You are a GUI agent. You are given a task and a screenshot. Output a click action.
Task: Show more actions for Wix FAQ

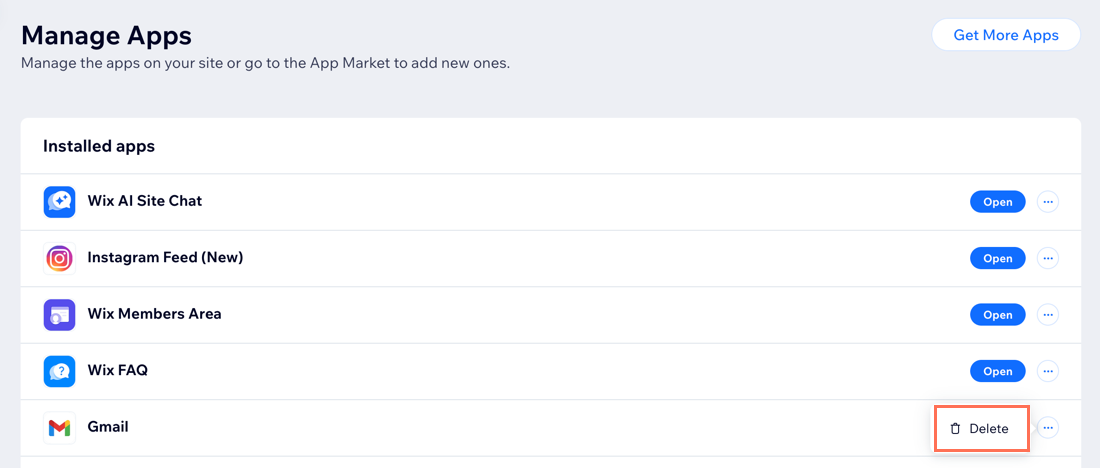click(1047, 371)
